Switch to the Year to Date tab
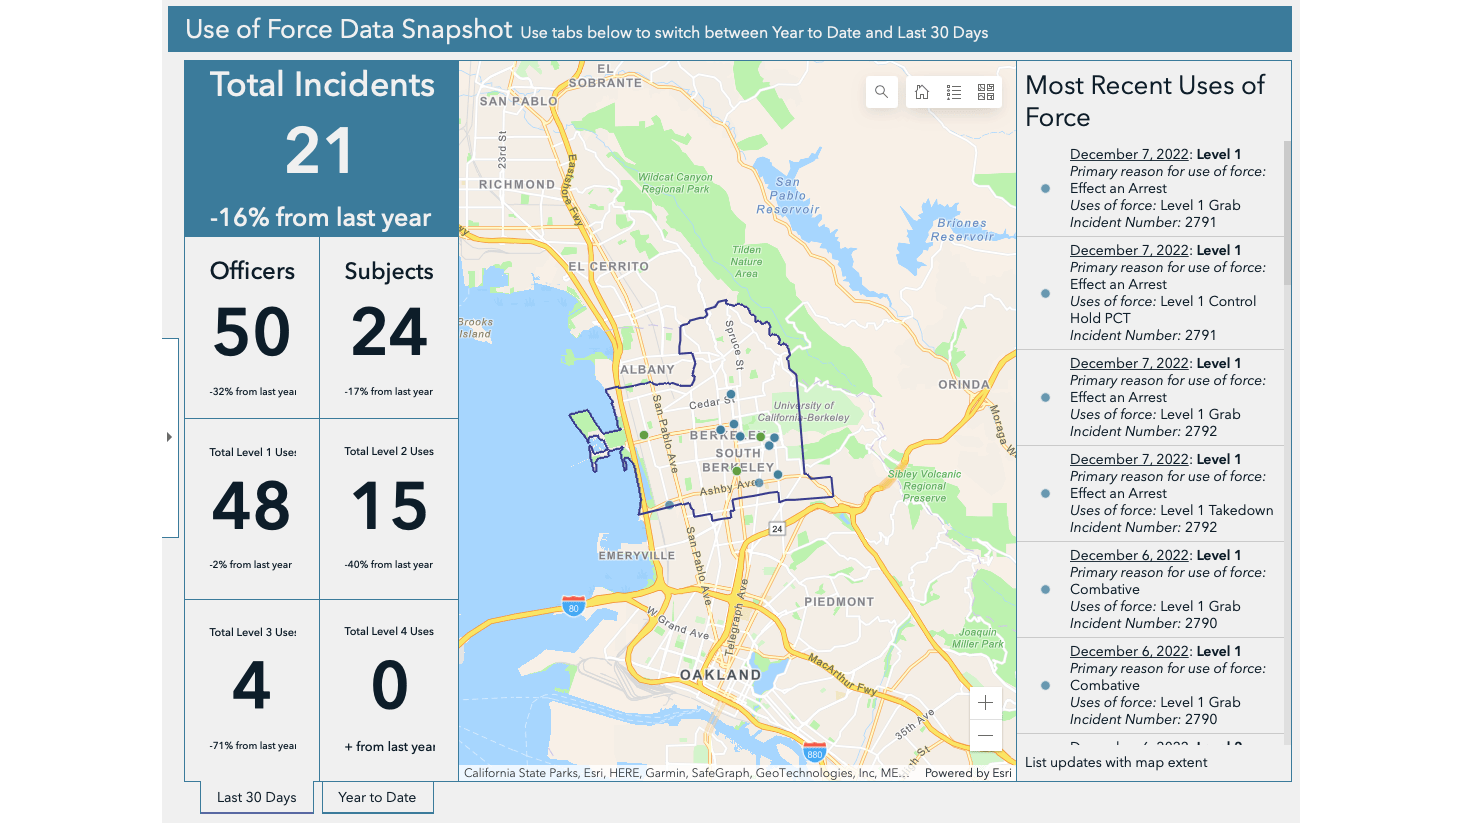Screen dimensions: 1463x823 pos(377,797)
